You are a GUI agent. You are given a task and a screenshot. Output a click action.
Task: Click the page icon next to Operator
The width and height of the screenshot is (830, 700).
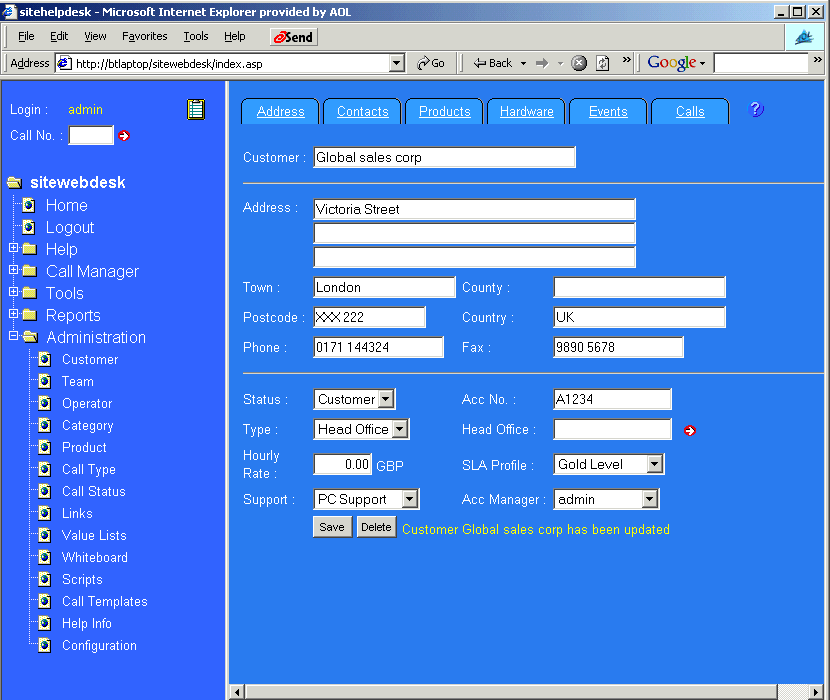45,403
